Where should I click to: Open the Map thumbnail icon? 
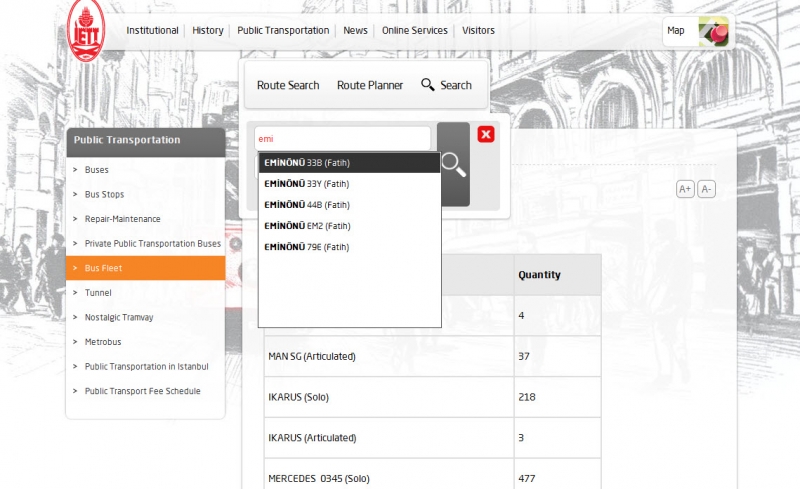713,31
